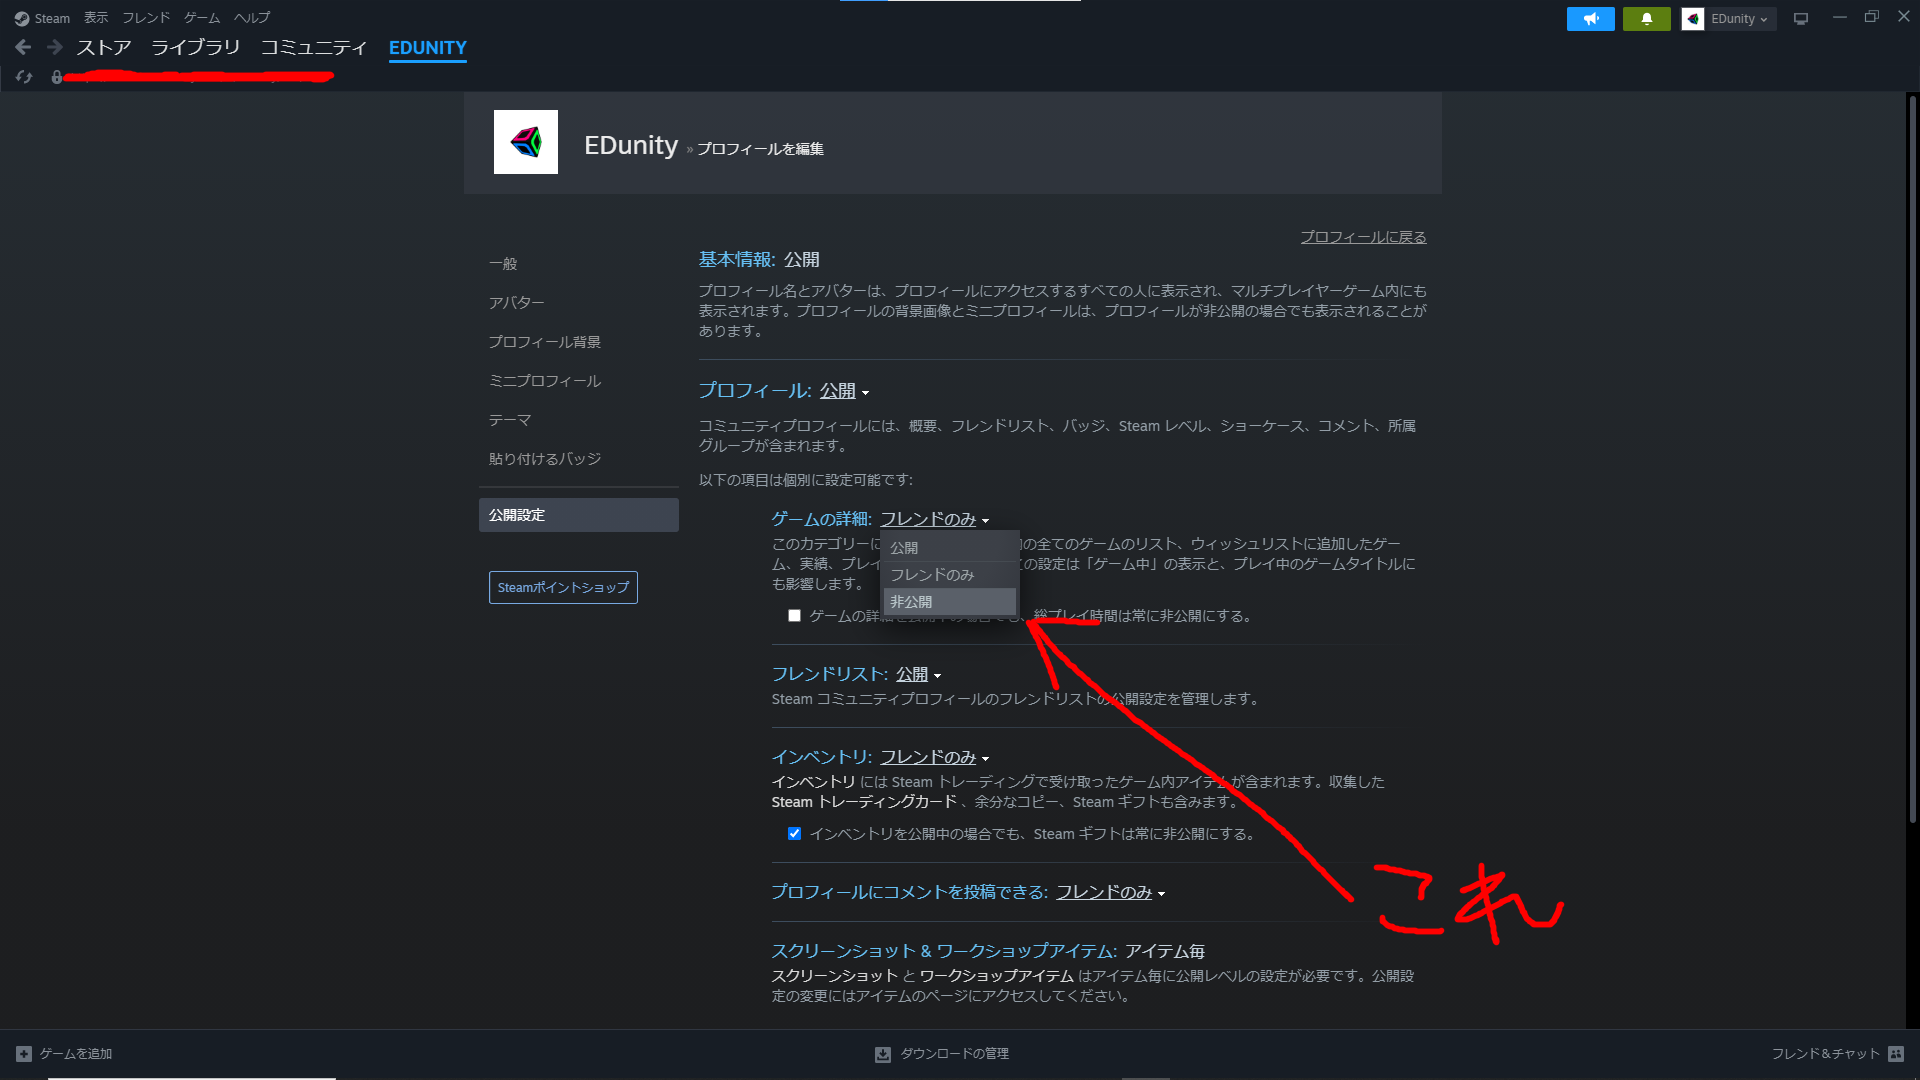
Task: Open the page refresh icon below the back arrow
Action: 23,77
